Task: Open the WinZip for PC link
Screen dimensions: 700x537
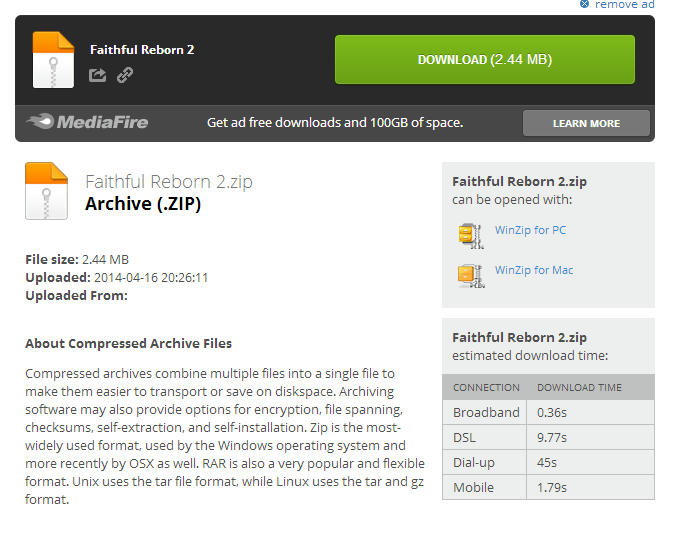Action: 530,230
